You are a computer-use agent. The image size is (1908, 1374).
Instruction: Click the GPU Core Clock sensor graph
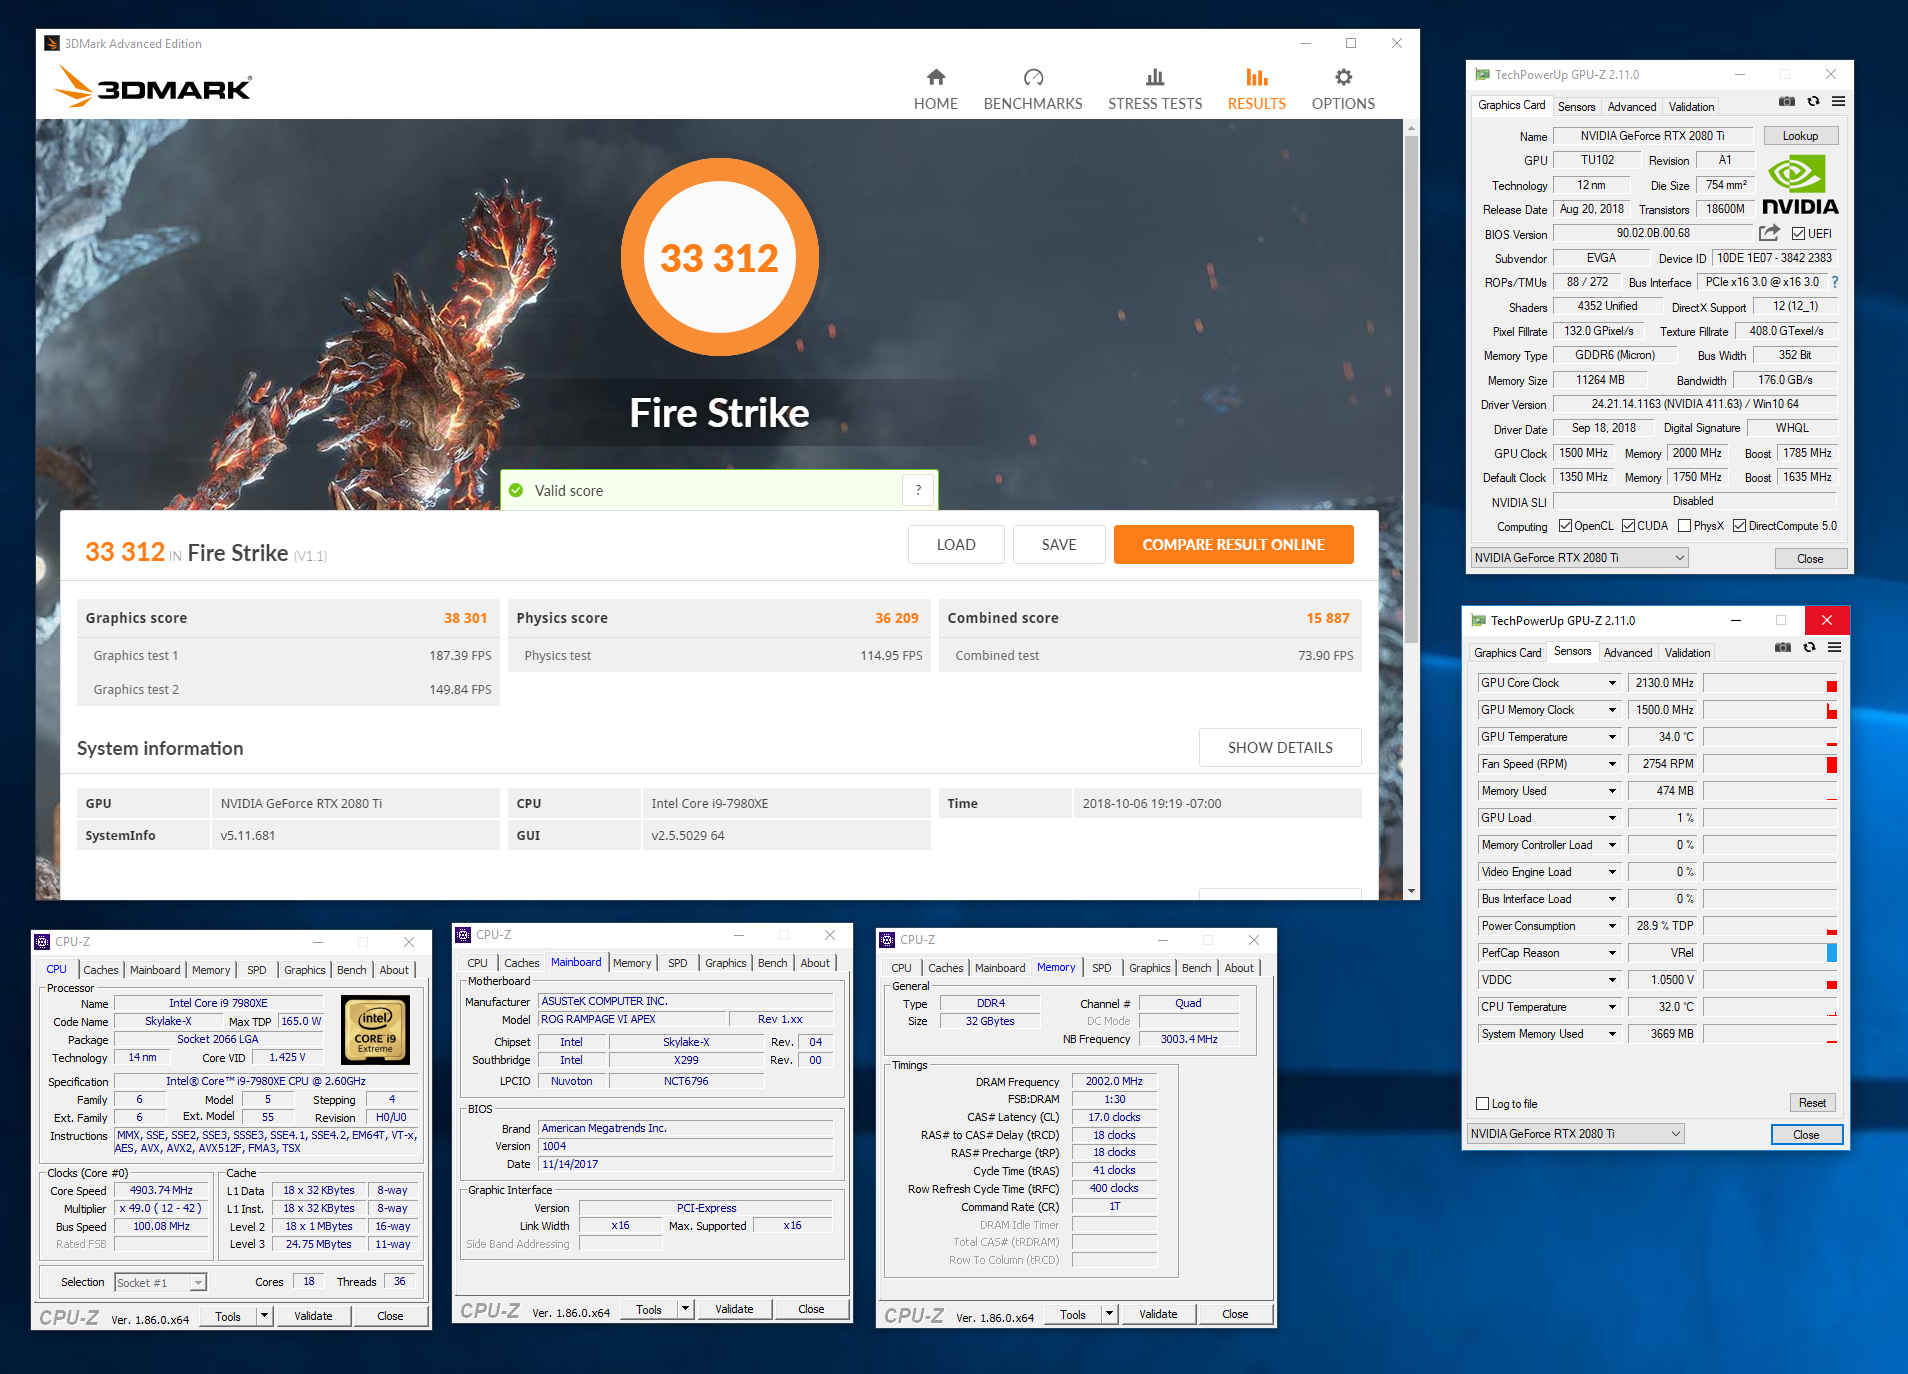point(1770,683)
